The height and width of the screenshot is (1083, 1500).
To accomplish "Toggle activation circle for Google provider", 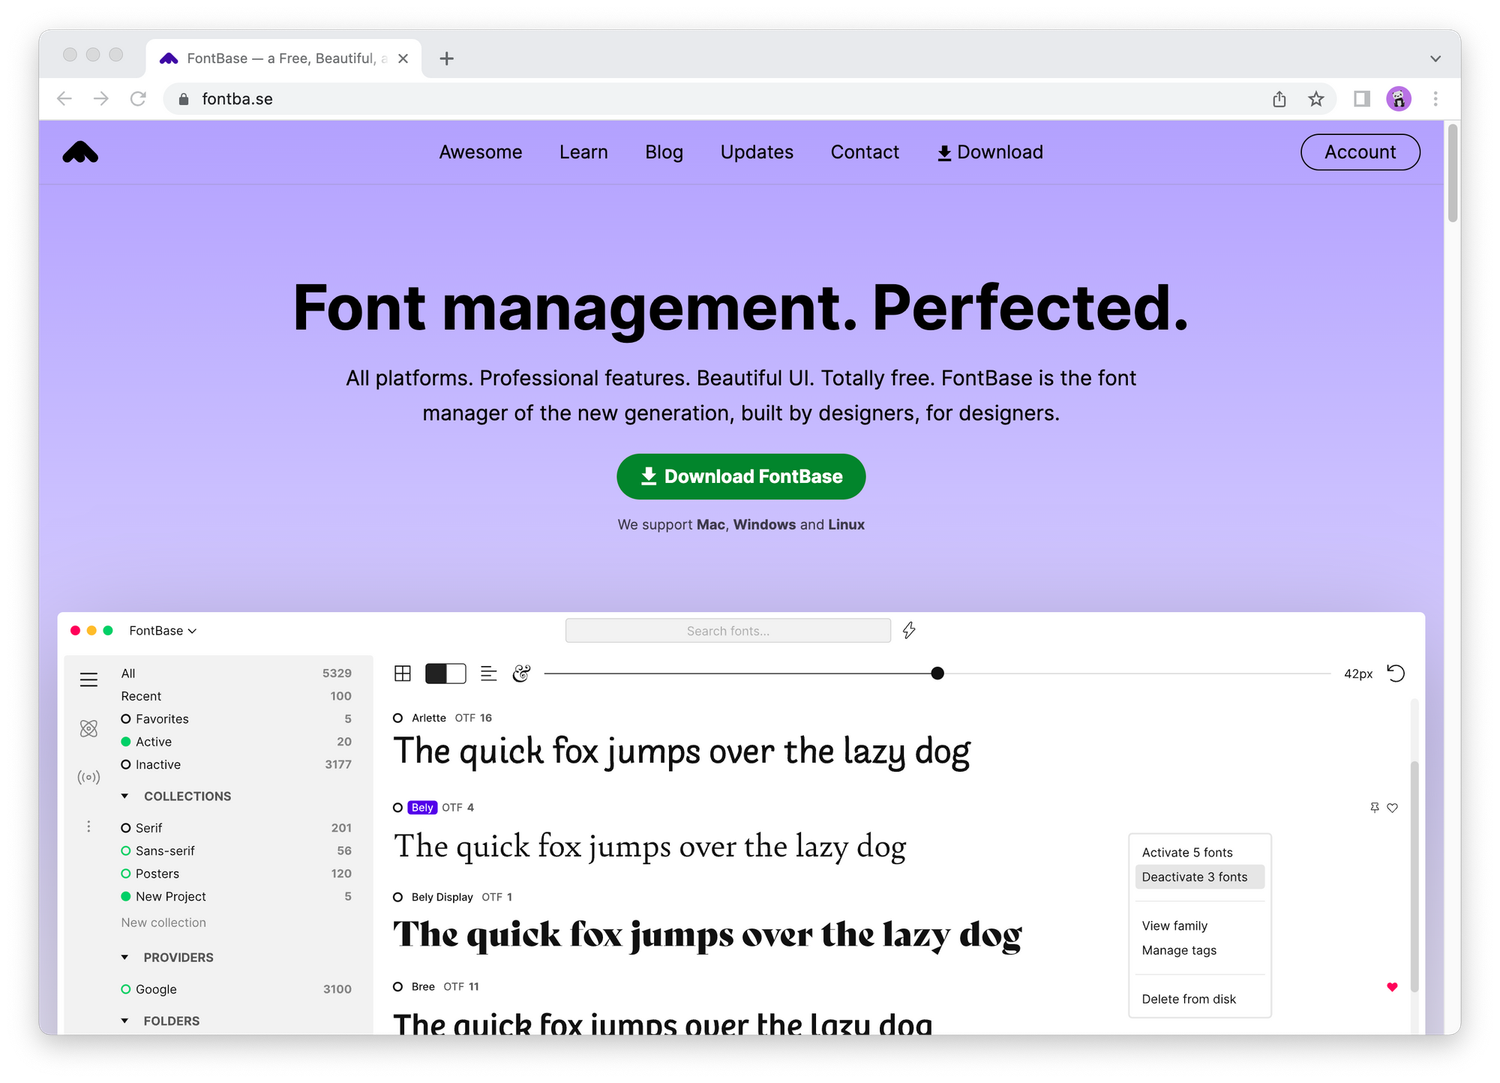I will (126, 989).
